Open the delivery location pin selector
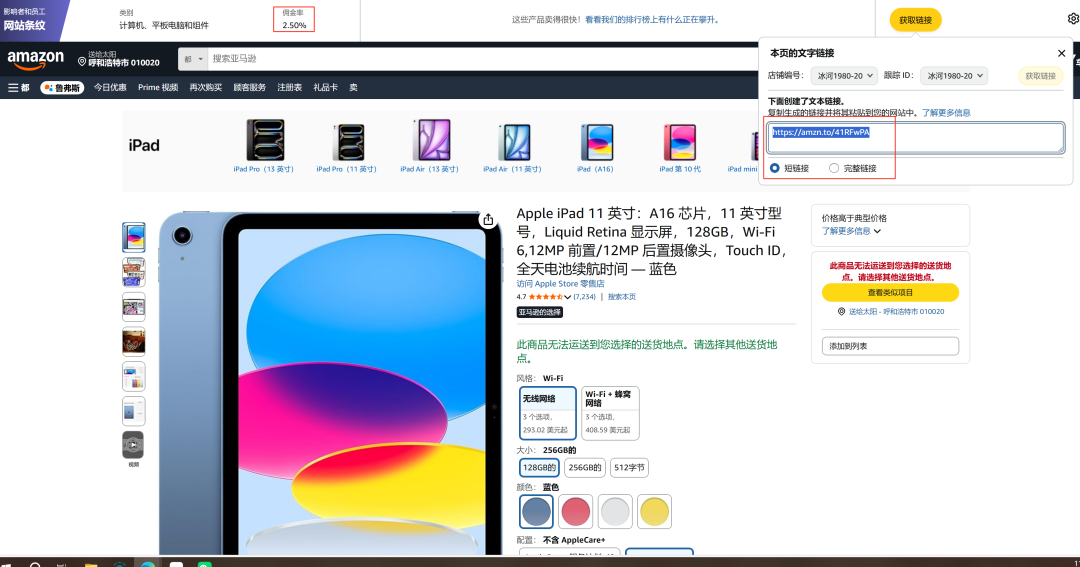Screen dimensions: 1080x567 tap(118, 59)
